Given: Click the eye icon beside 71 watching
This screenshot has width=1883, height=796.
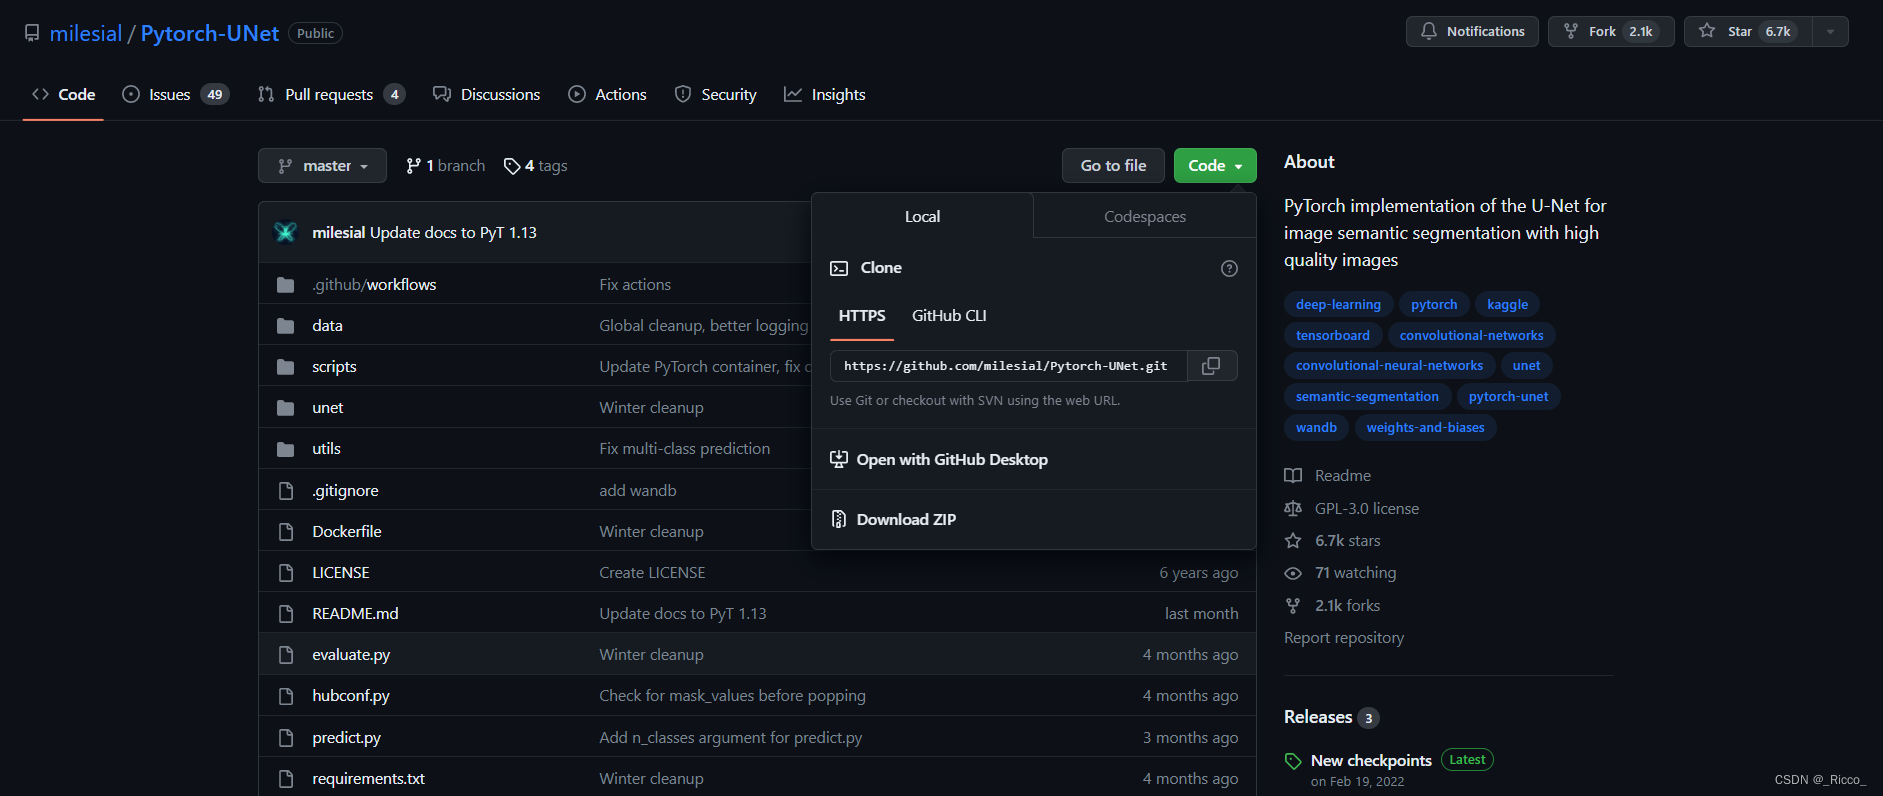Looking at the screenshot, I should [1293, 573].
